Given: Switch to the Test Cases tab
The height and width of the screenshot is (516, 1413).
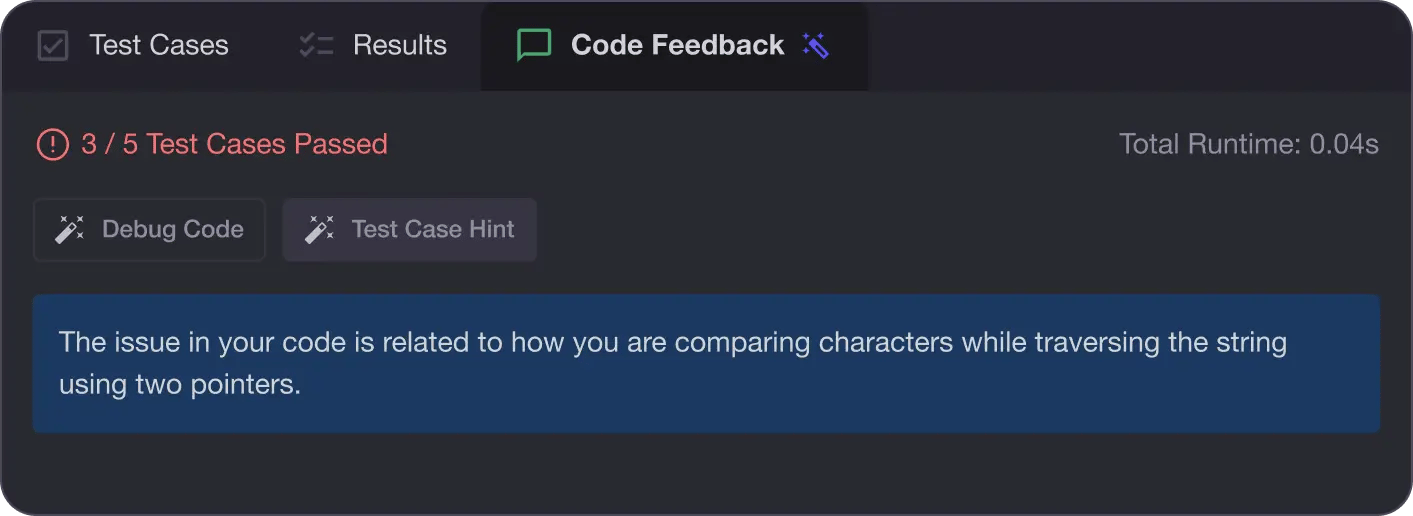Looking at the screenshot, I should tap(158, 46).
